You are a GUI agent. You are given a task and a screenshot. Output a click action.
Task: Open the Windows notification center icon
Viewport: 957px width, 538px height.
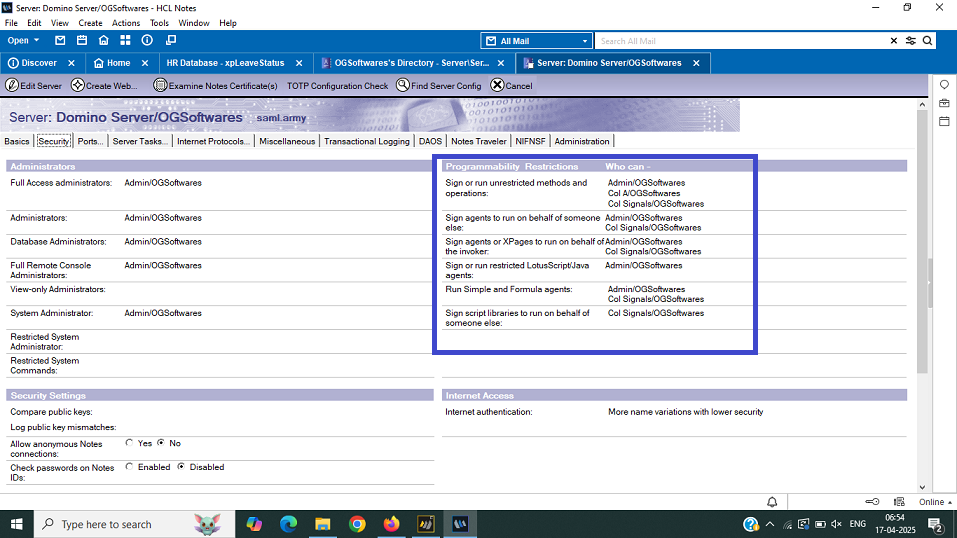pos(935,524)
